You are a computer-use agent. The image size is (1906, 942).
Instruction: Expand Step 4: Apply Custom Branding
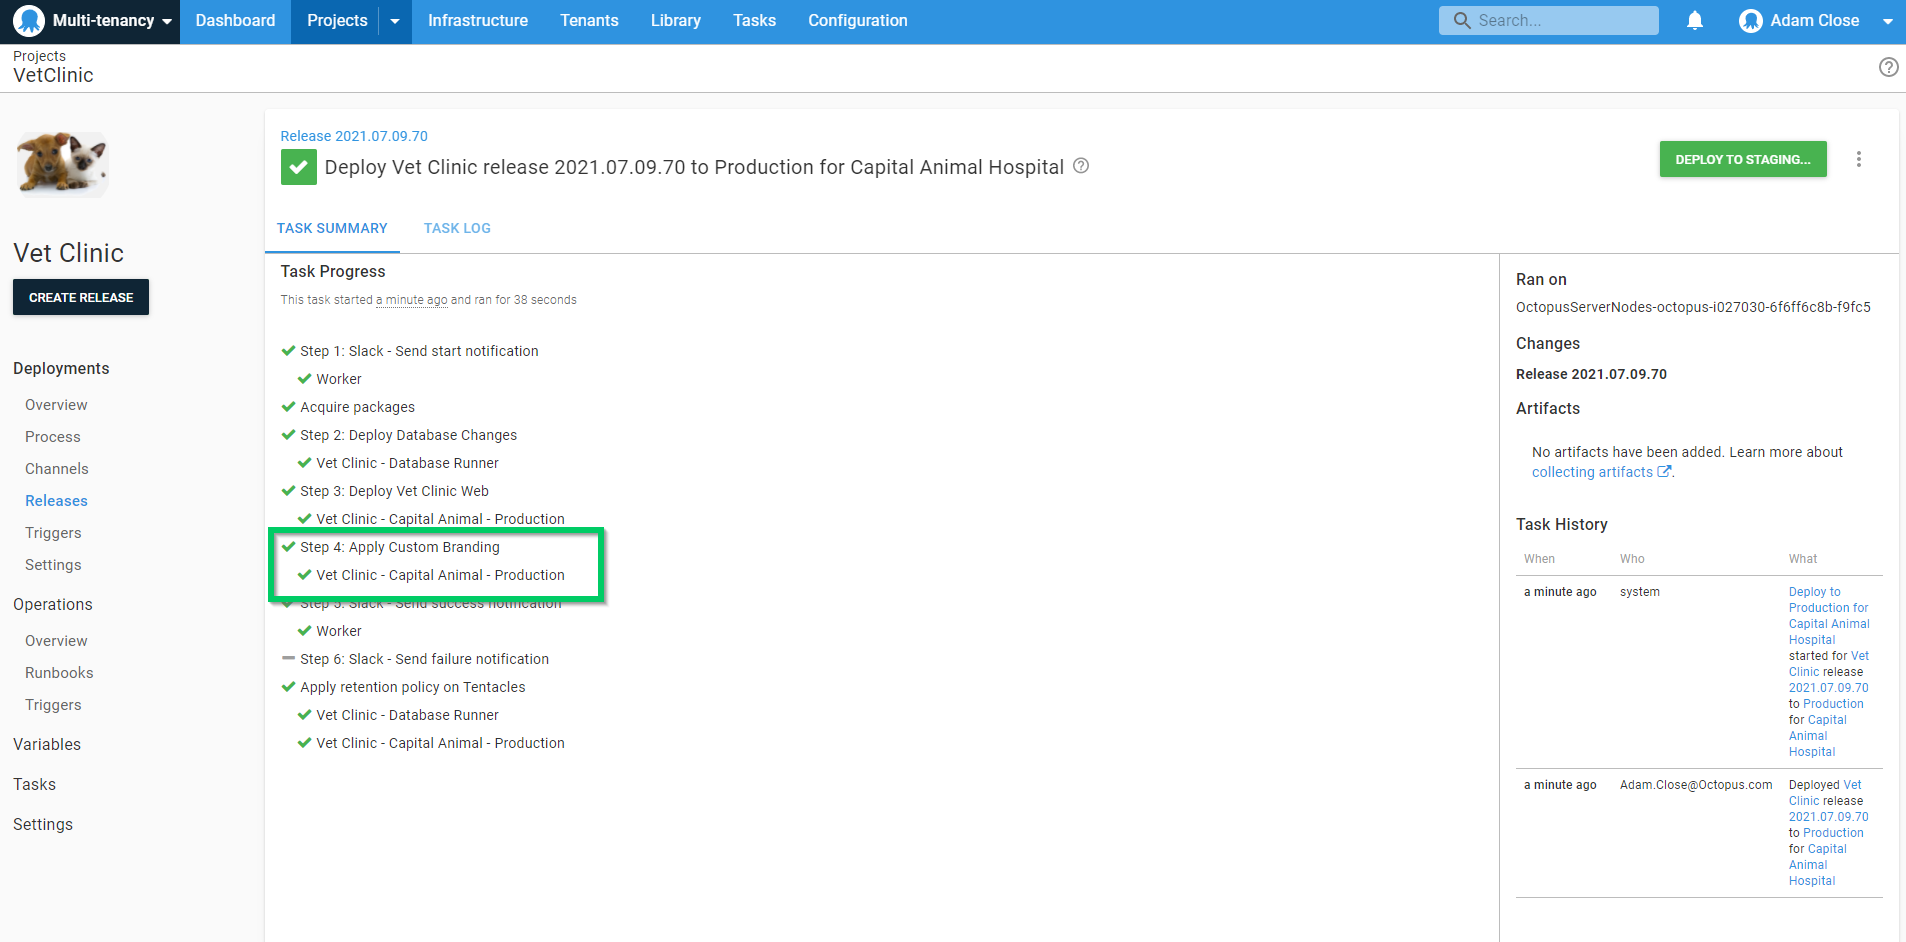(x=399, y=547)
